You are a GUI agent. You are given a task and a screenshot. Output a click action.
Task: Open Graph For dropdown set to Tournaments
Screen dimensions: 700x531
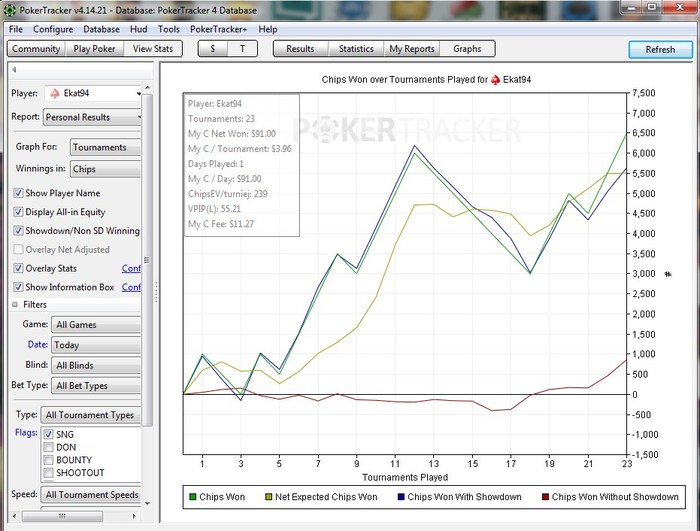105,147
